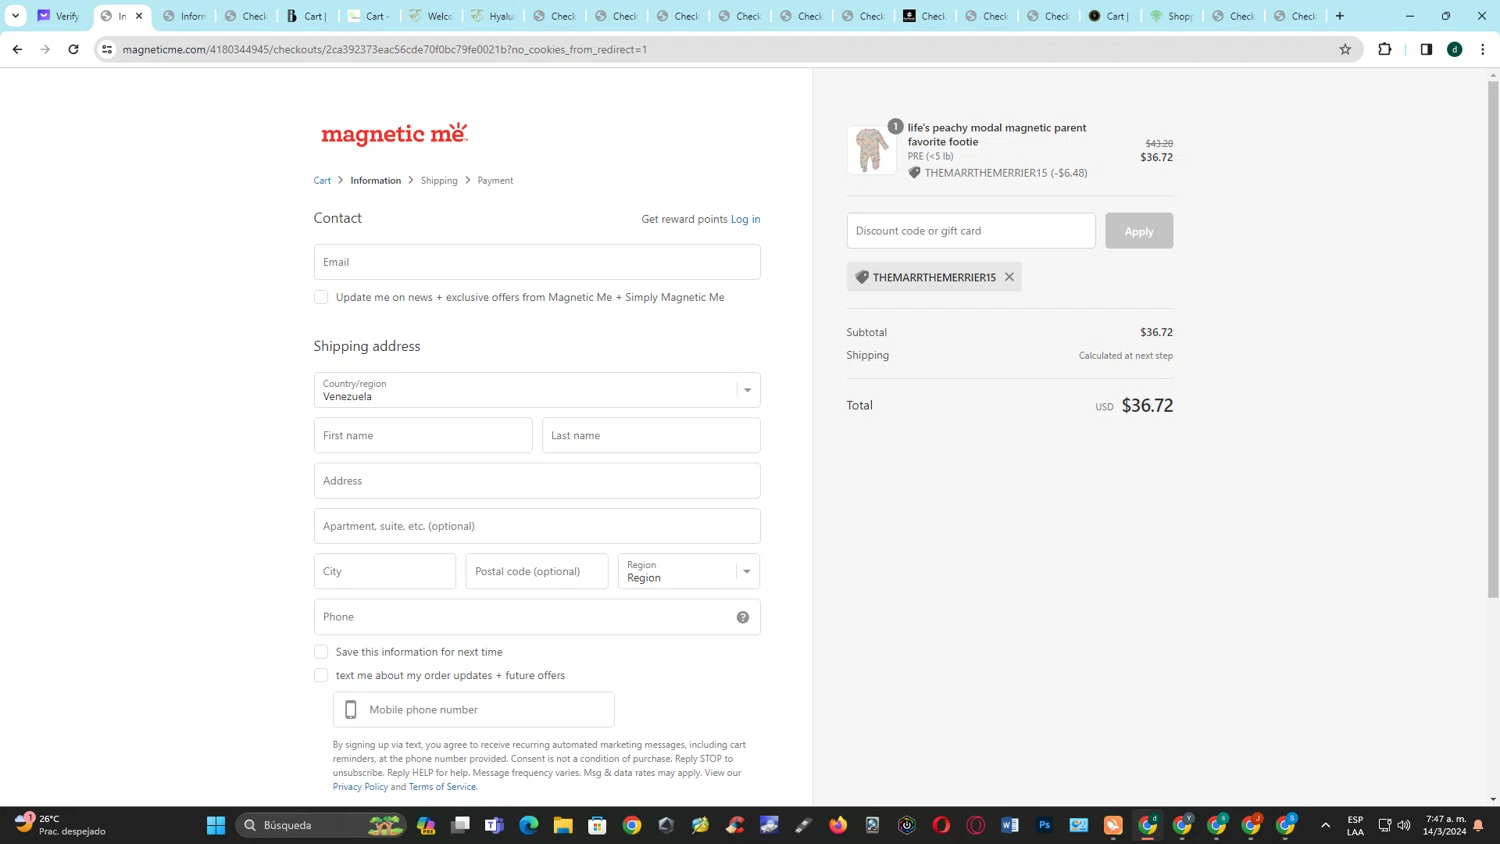1500x844 pixels.
Task: Go back to the previous page
Action: (x=17, y=49)
